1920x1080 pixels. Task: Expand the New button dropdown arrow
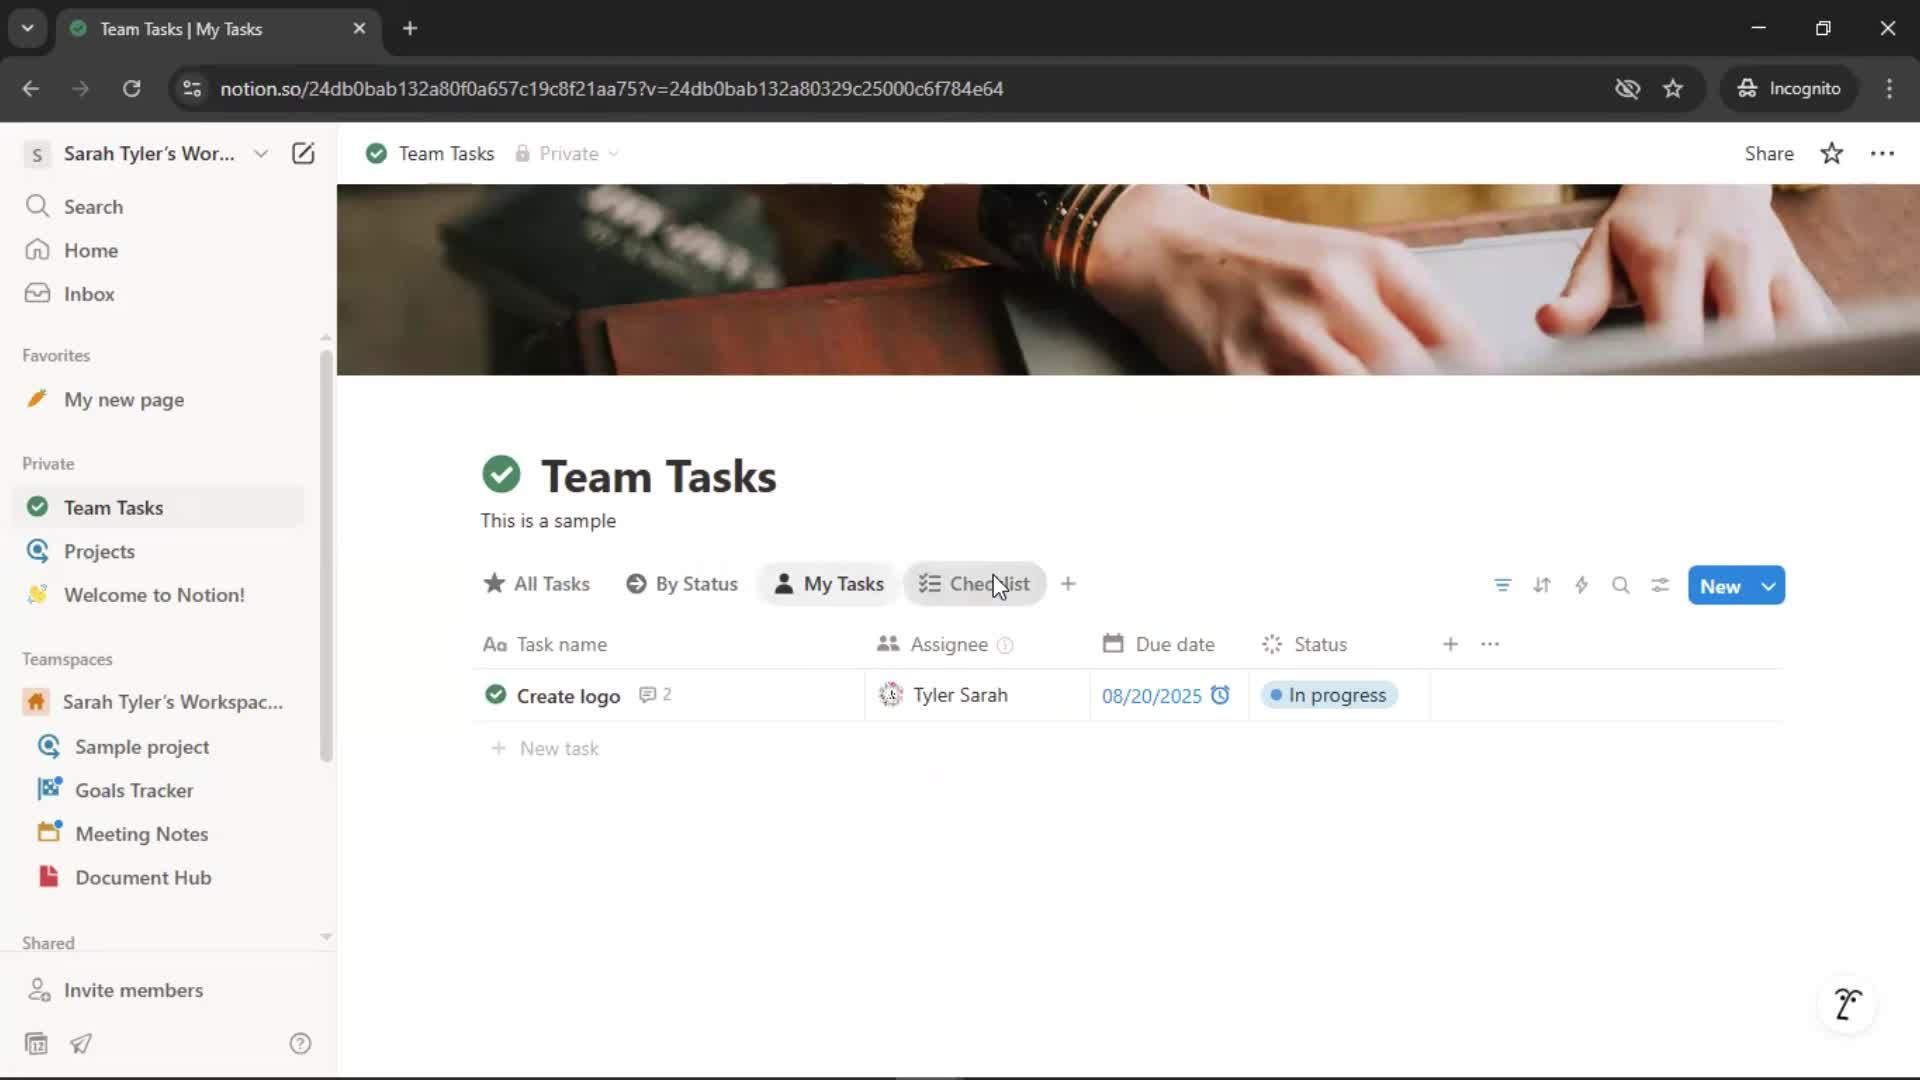[1769, 586]
